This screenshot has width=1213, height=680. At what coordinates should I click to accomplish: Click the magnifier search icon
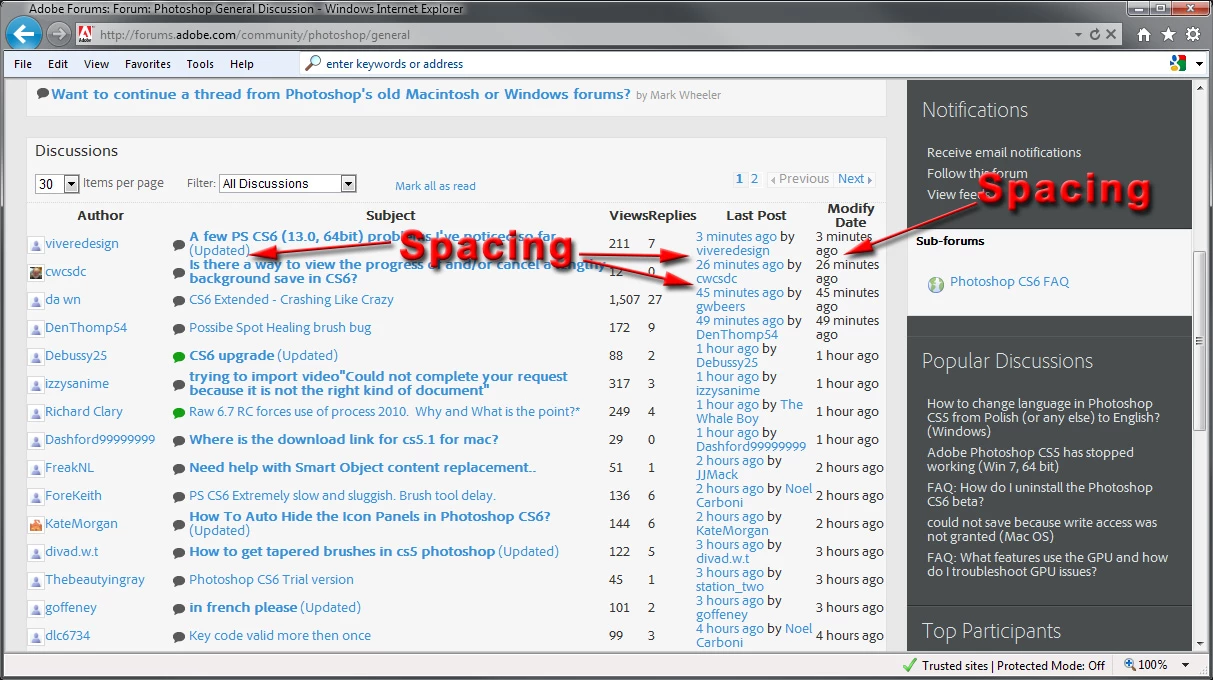[x=314, y=63]
